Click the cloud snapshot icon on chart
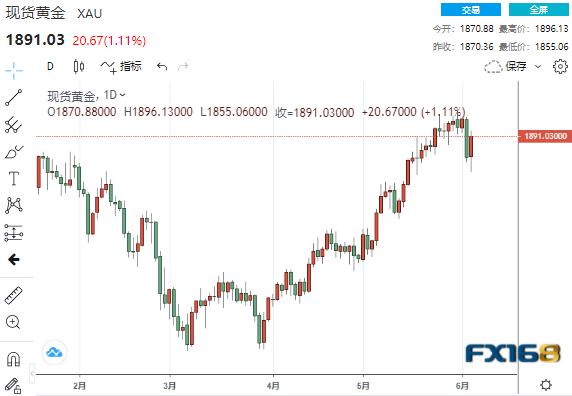The image size is (572, 396). 54,353
